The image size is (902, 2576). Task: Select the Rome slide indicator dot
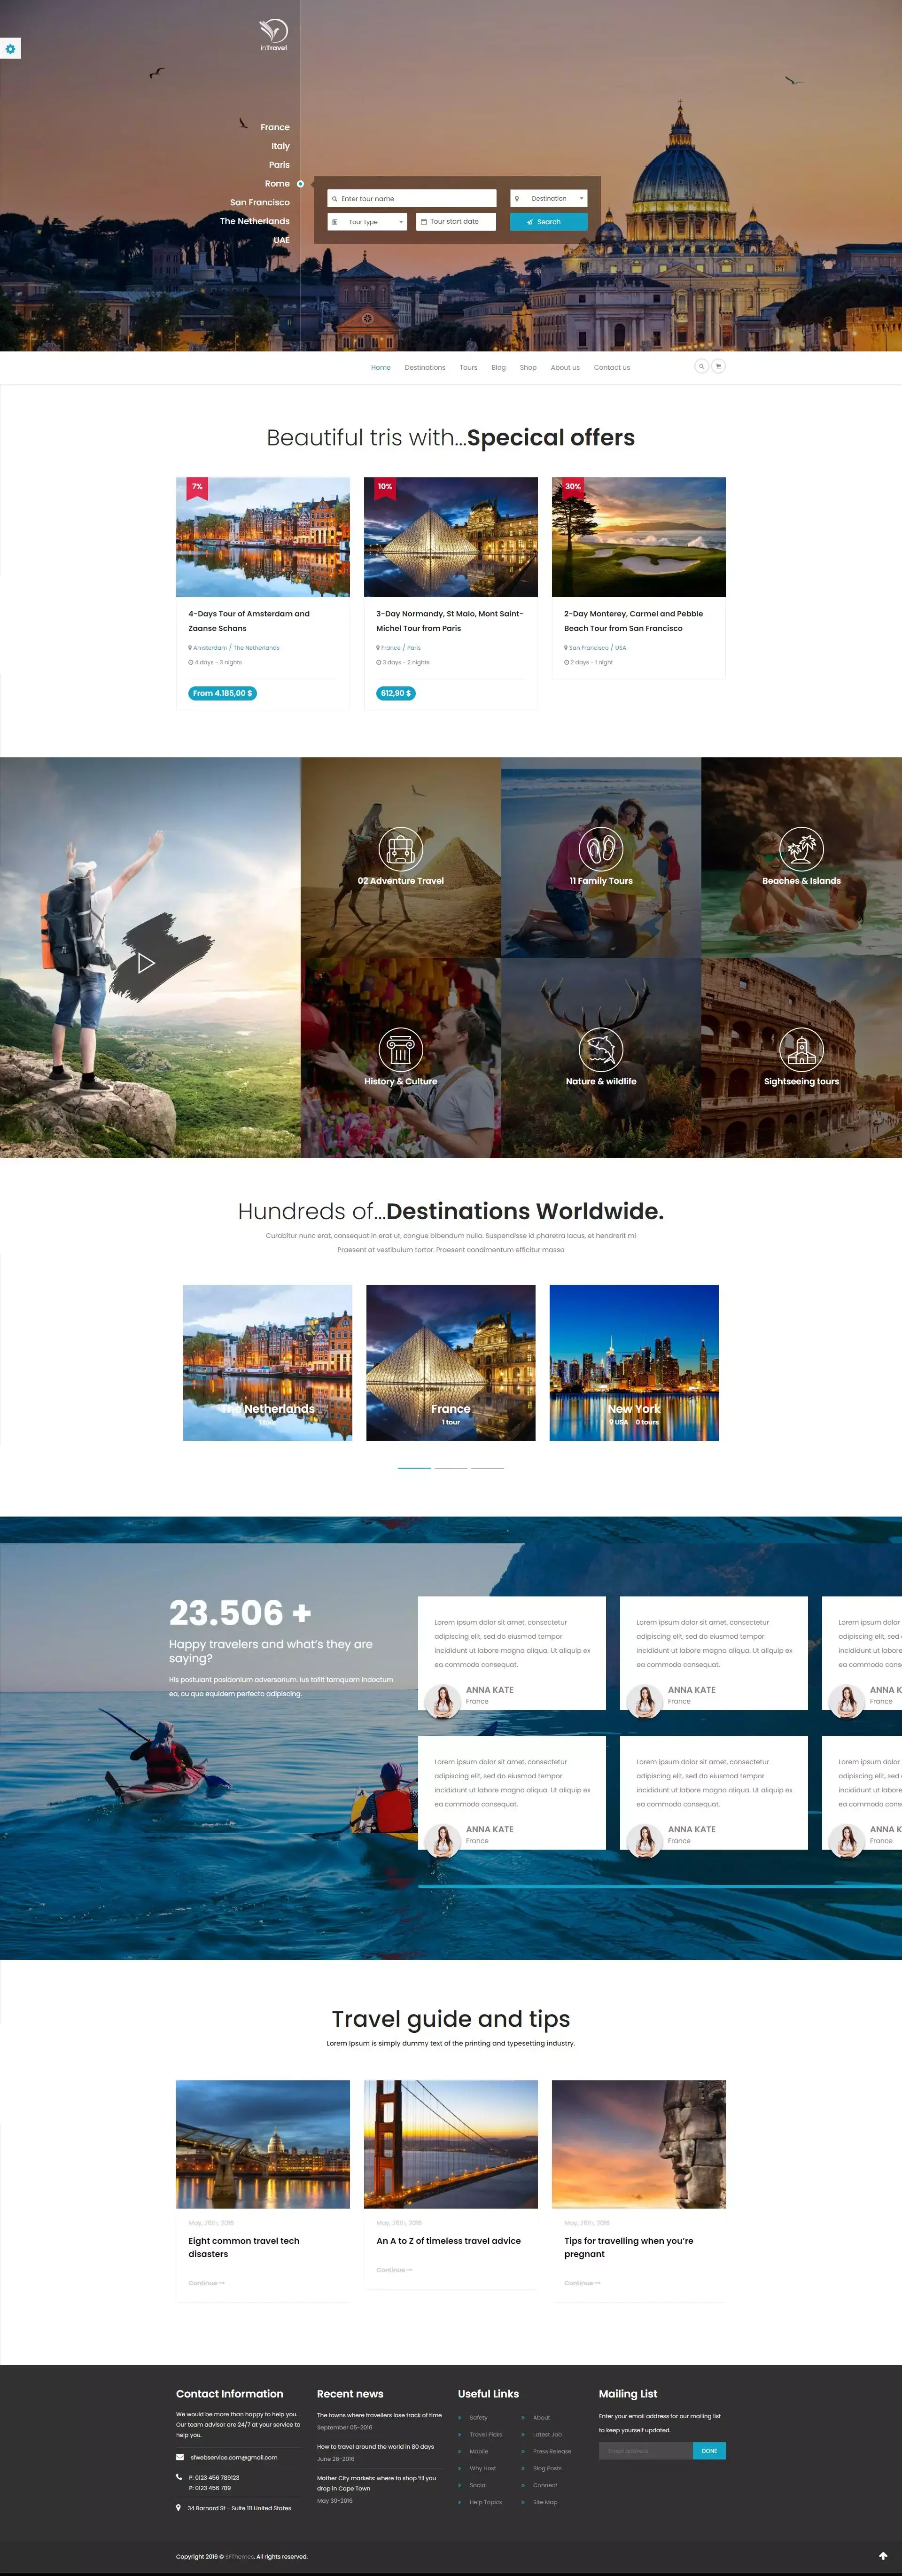pyautogui.click(x=300, y=184)
